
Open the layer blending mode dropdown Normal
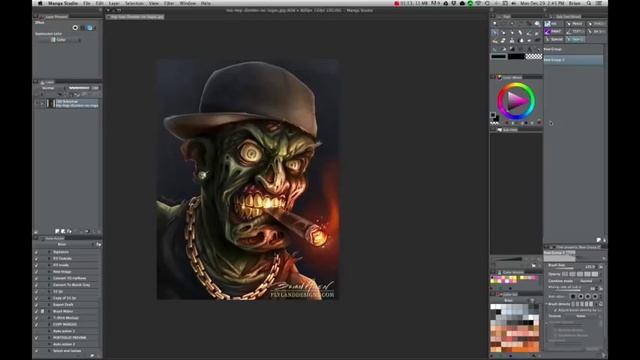tap(52, 88)
